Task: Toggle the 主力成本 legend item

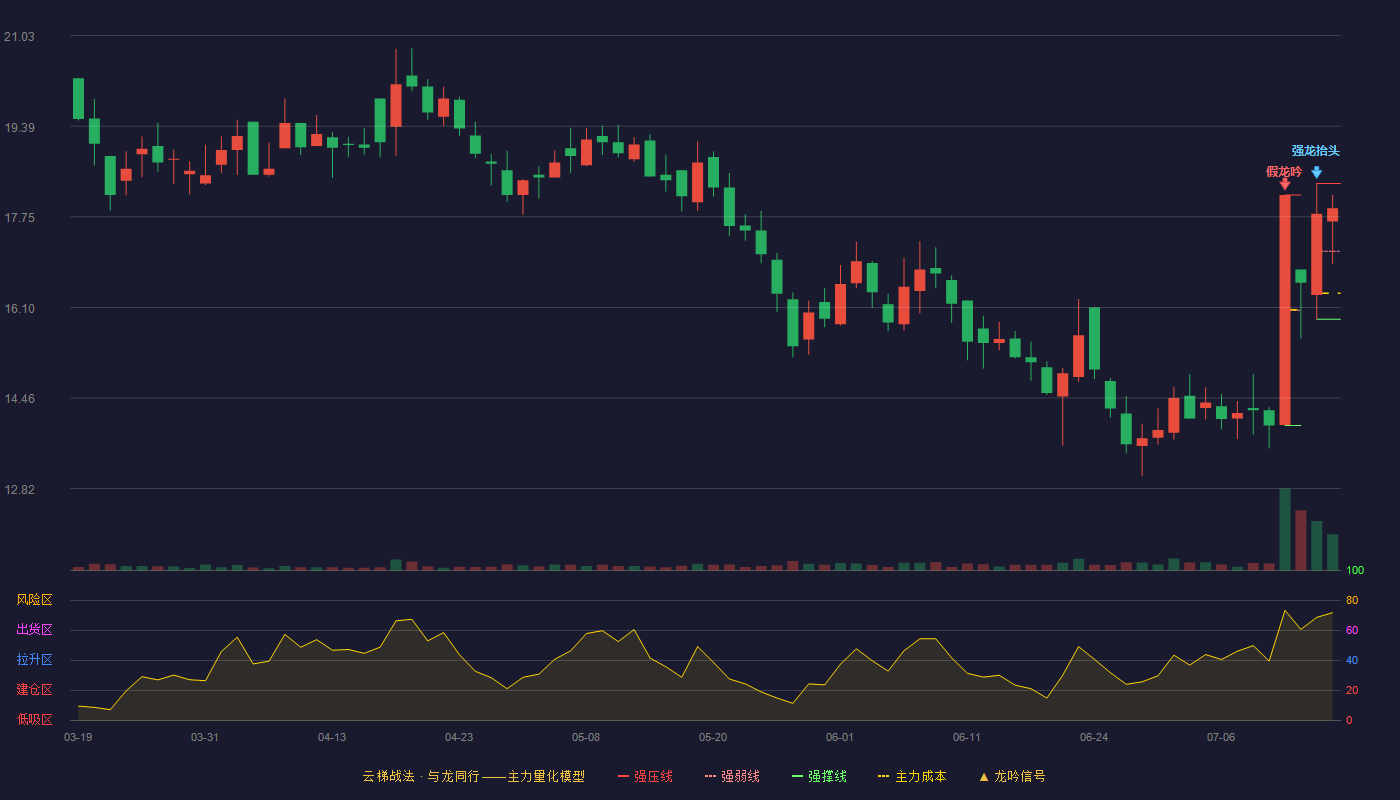Action: [x=912, y=776]
